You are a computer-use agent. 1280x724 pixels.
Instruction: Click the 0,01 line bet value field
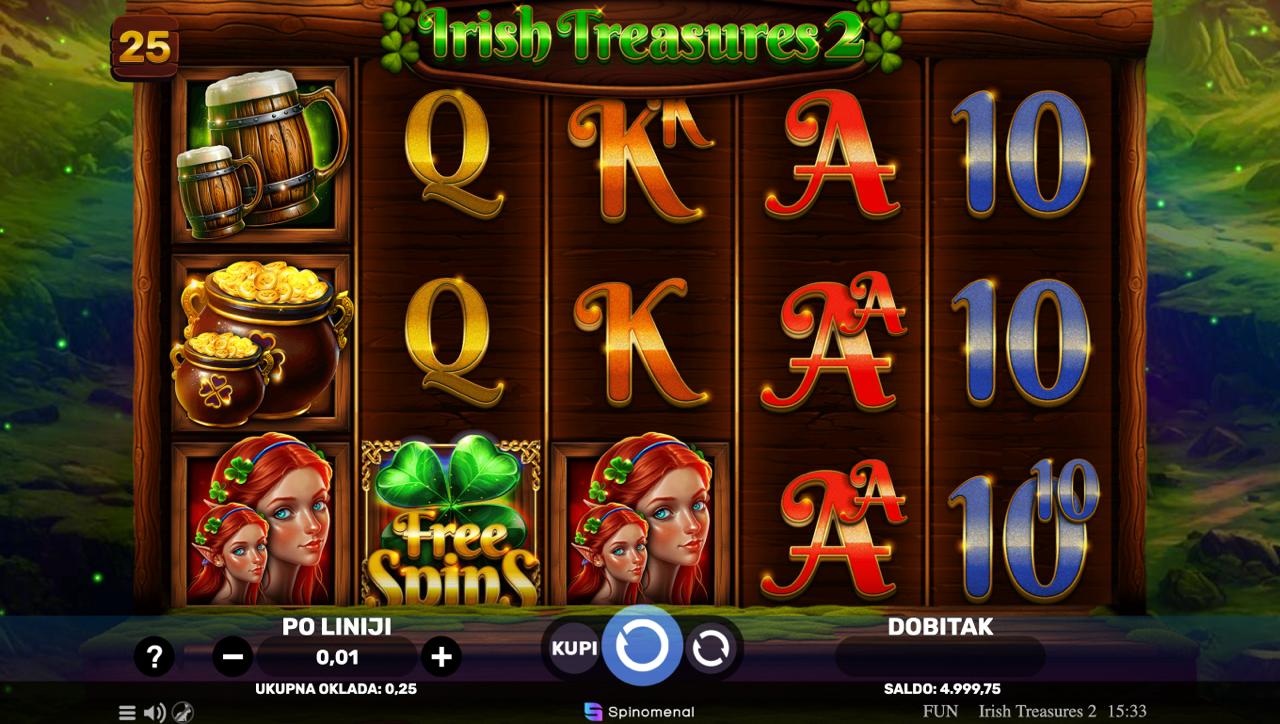[337, 657]
